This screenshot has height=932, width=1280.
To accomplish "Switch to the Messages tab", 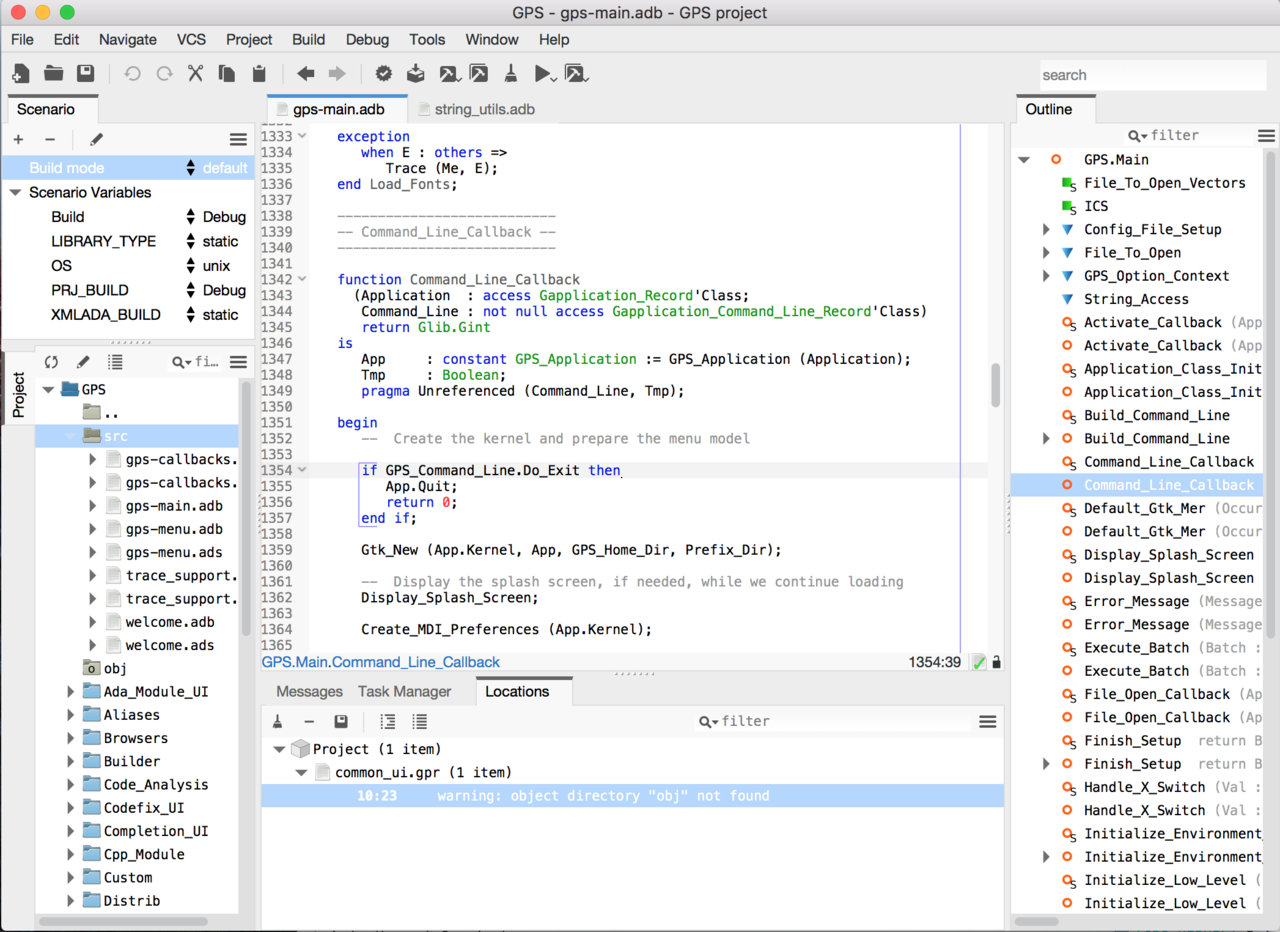I will (x=309, y=691).
